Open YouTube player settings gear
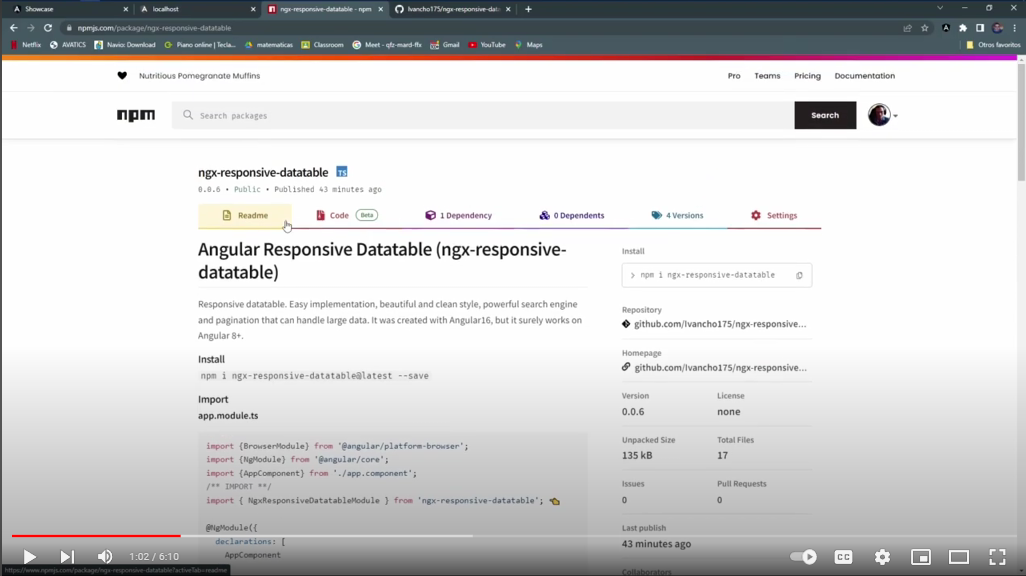The image size is (1026, 576). coord(881,557)
